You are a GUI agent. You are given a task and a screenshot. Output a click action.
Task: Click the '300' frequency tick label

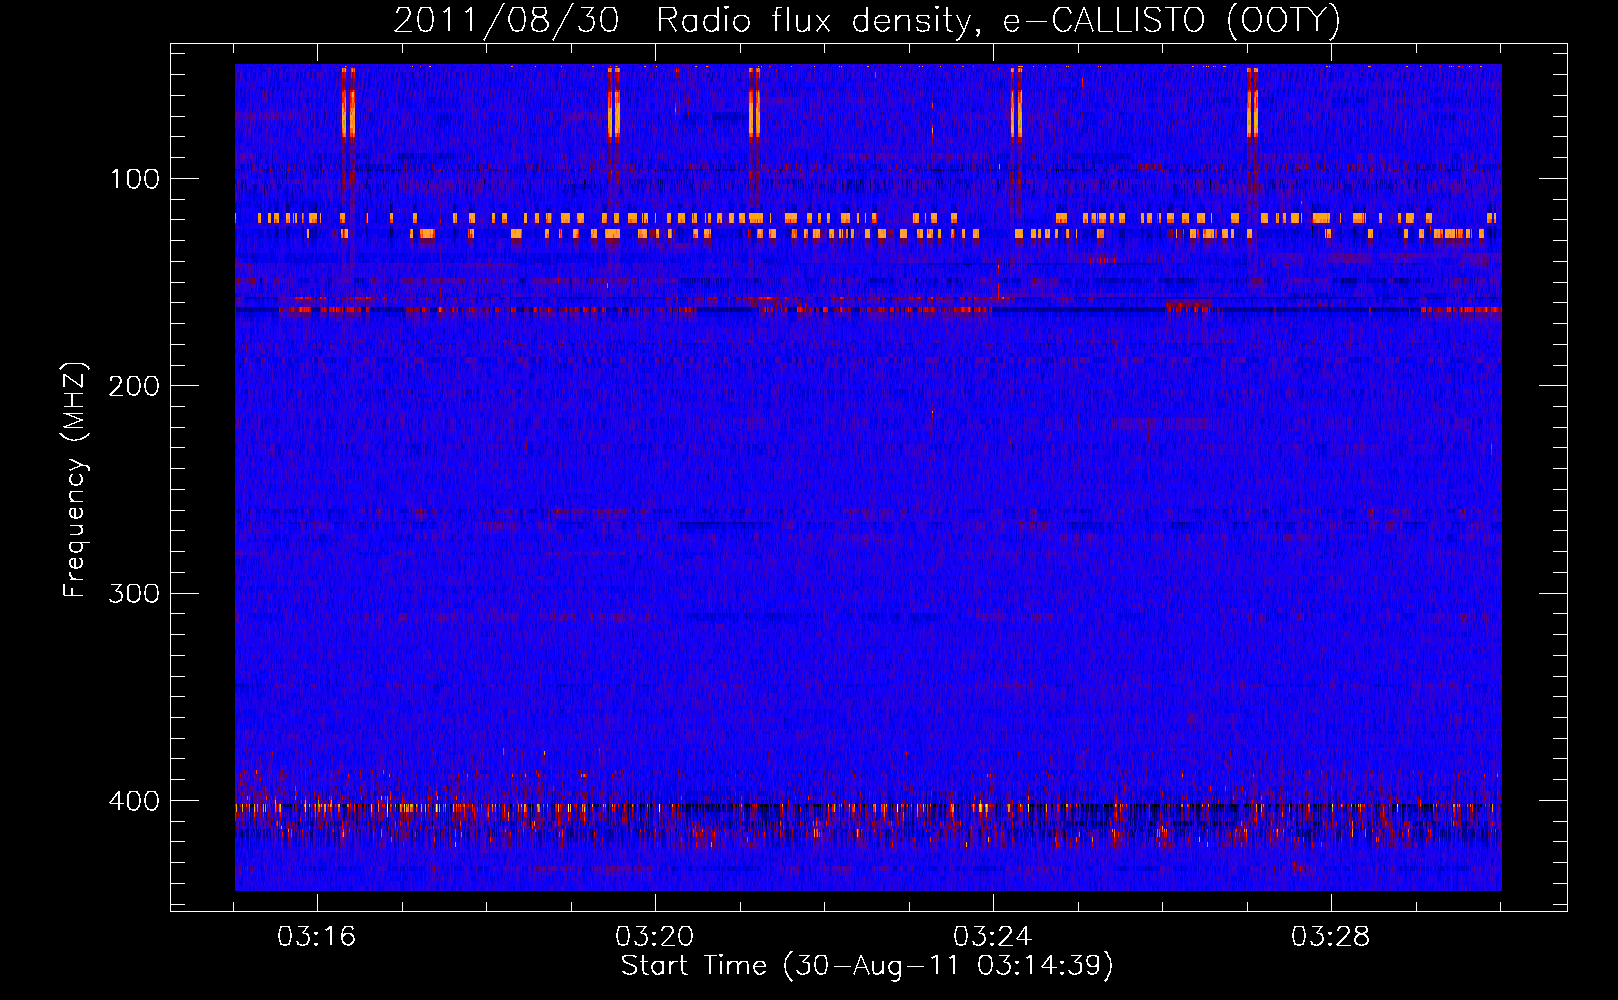pyautogui.click(x=134, y=594)
